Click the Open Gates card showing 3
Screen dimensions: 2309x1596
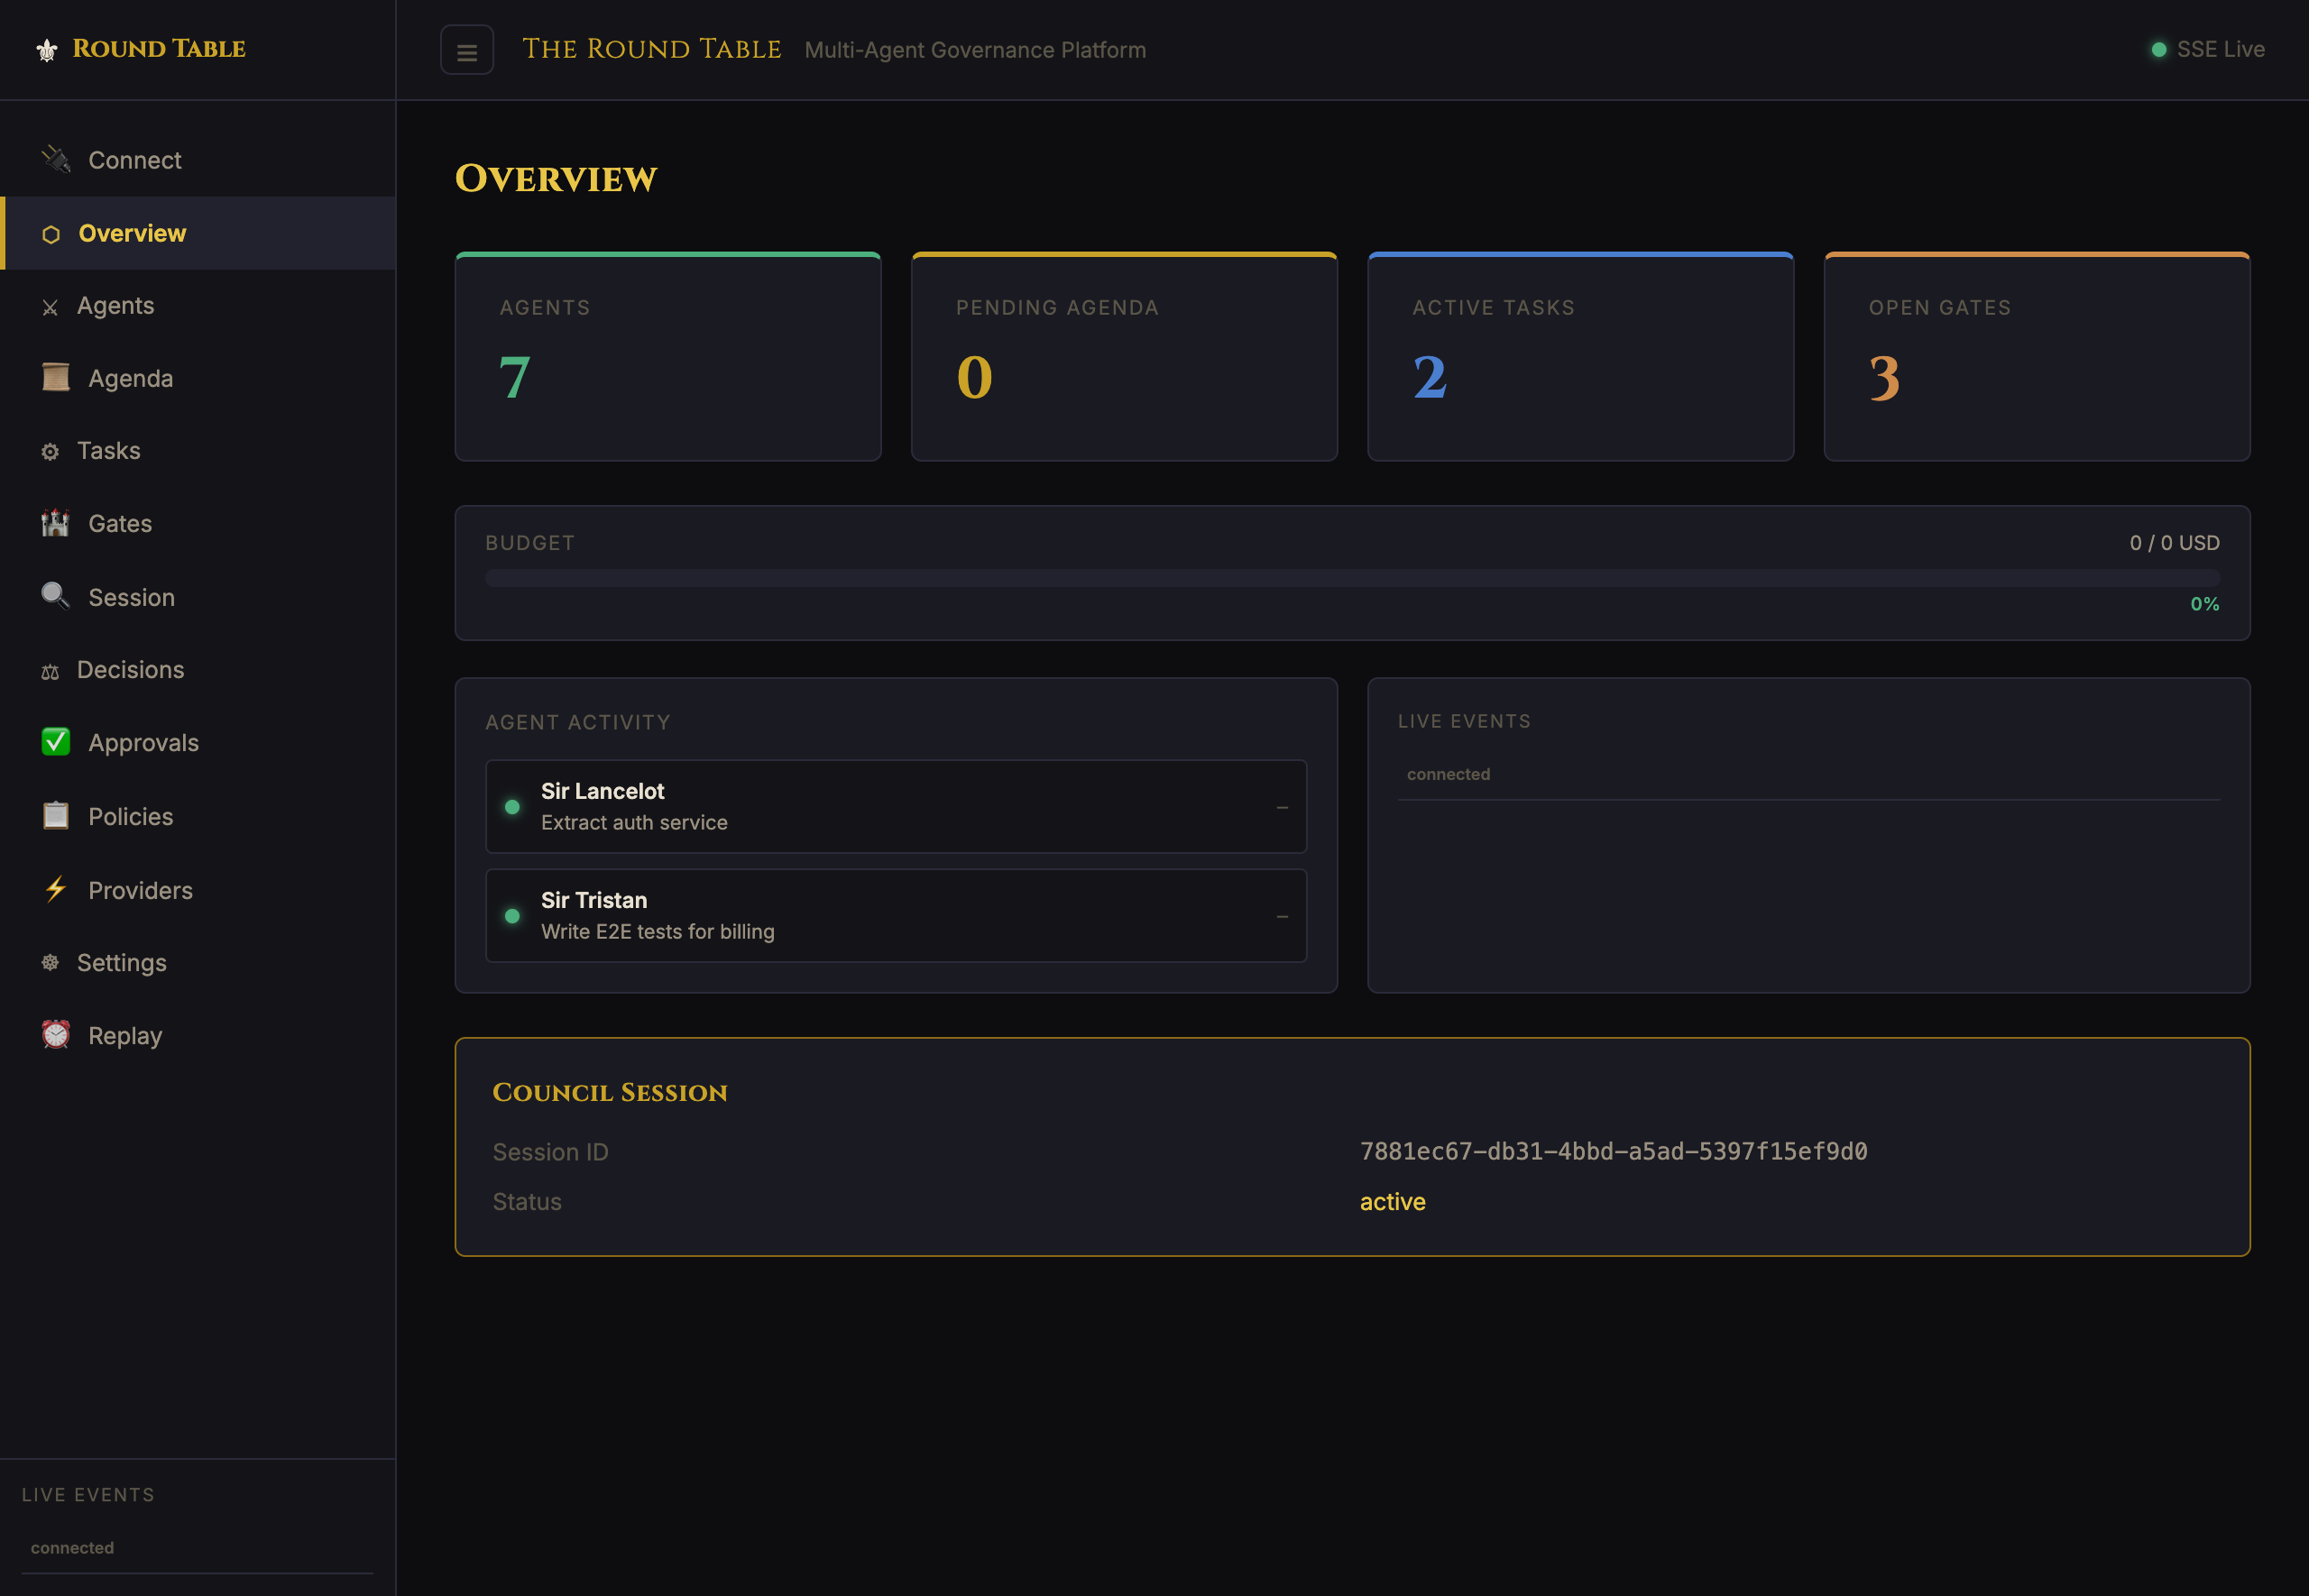pos(2037,357)
